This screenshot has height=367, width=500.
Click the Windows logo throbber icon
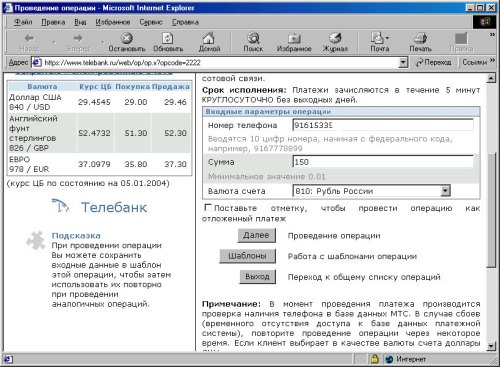pyautogui.click(x=484, y=22)
